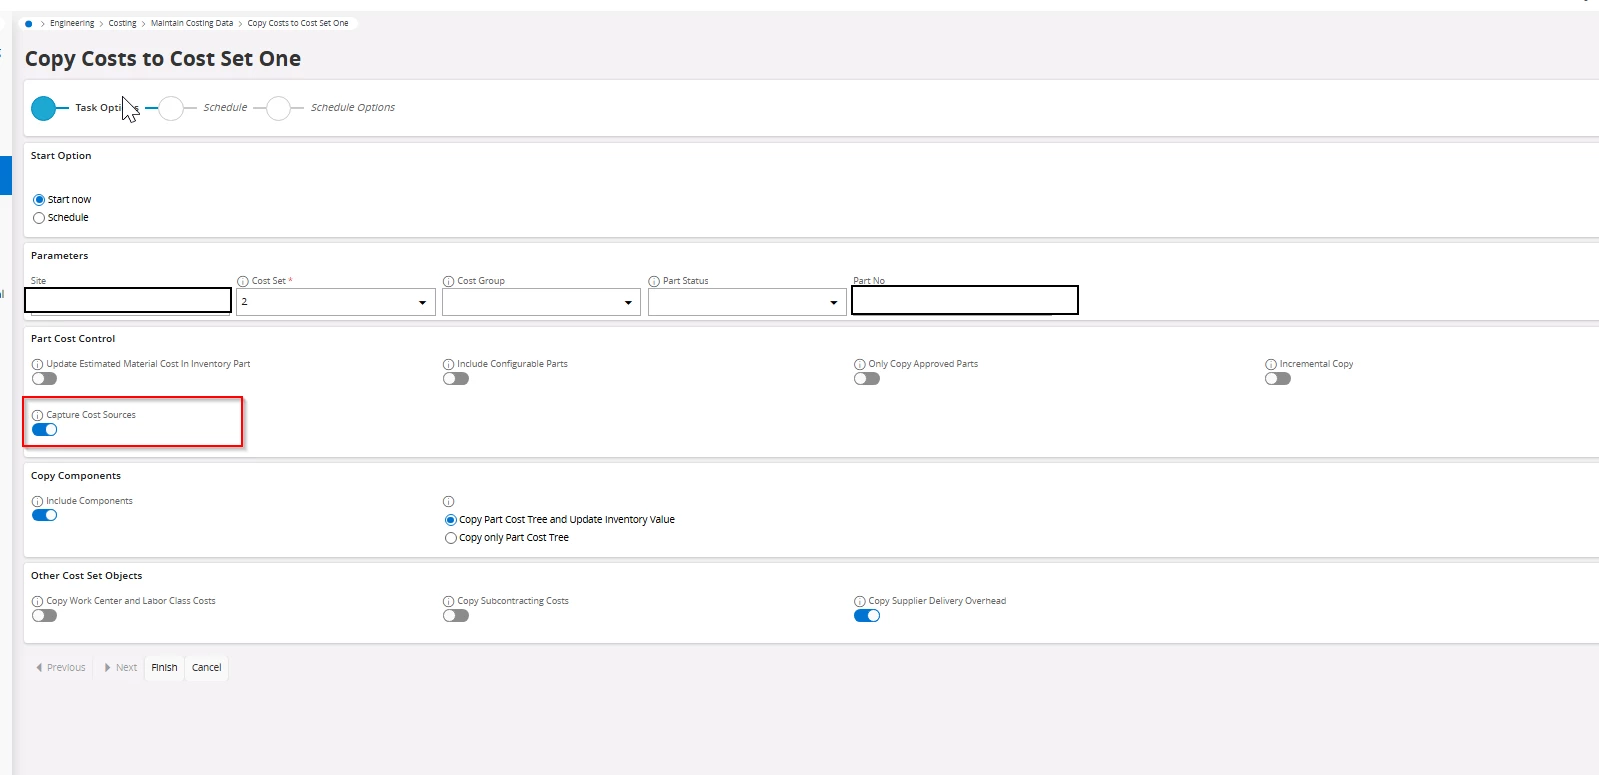
Task: Focus the Site input field
Action: pyautogui.click(x=128, y=300)
